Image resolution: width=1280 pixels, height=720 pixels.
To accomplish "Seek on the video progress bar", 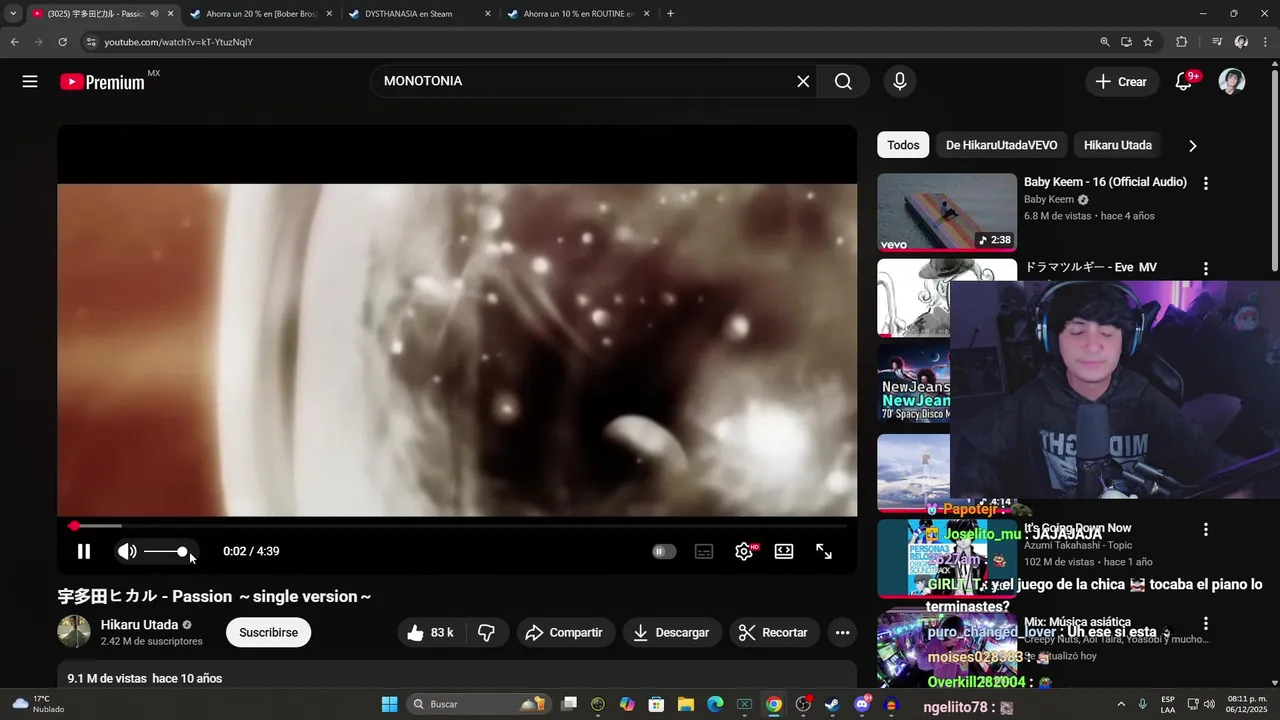I will (x=457, y=526).
